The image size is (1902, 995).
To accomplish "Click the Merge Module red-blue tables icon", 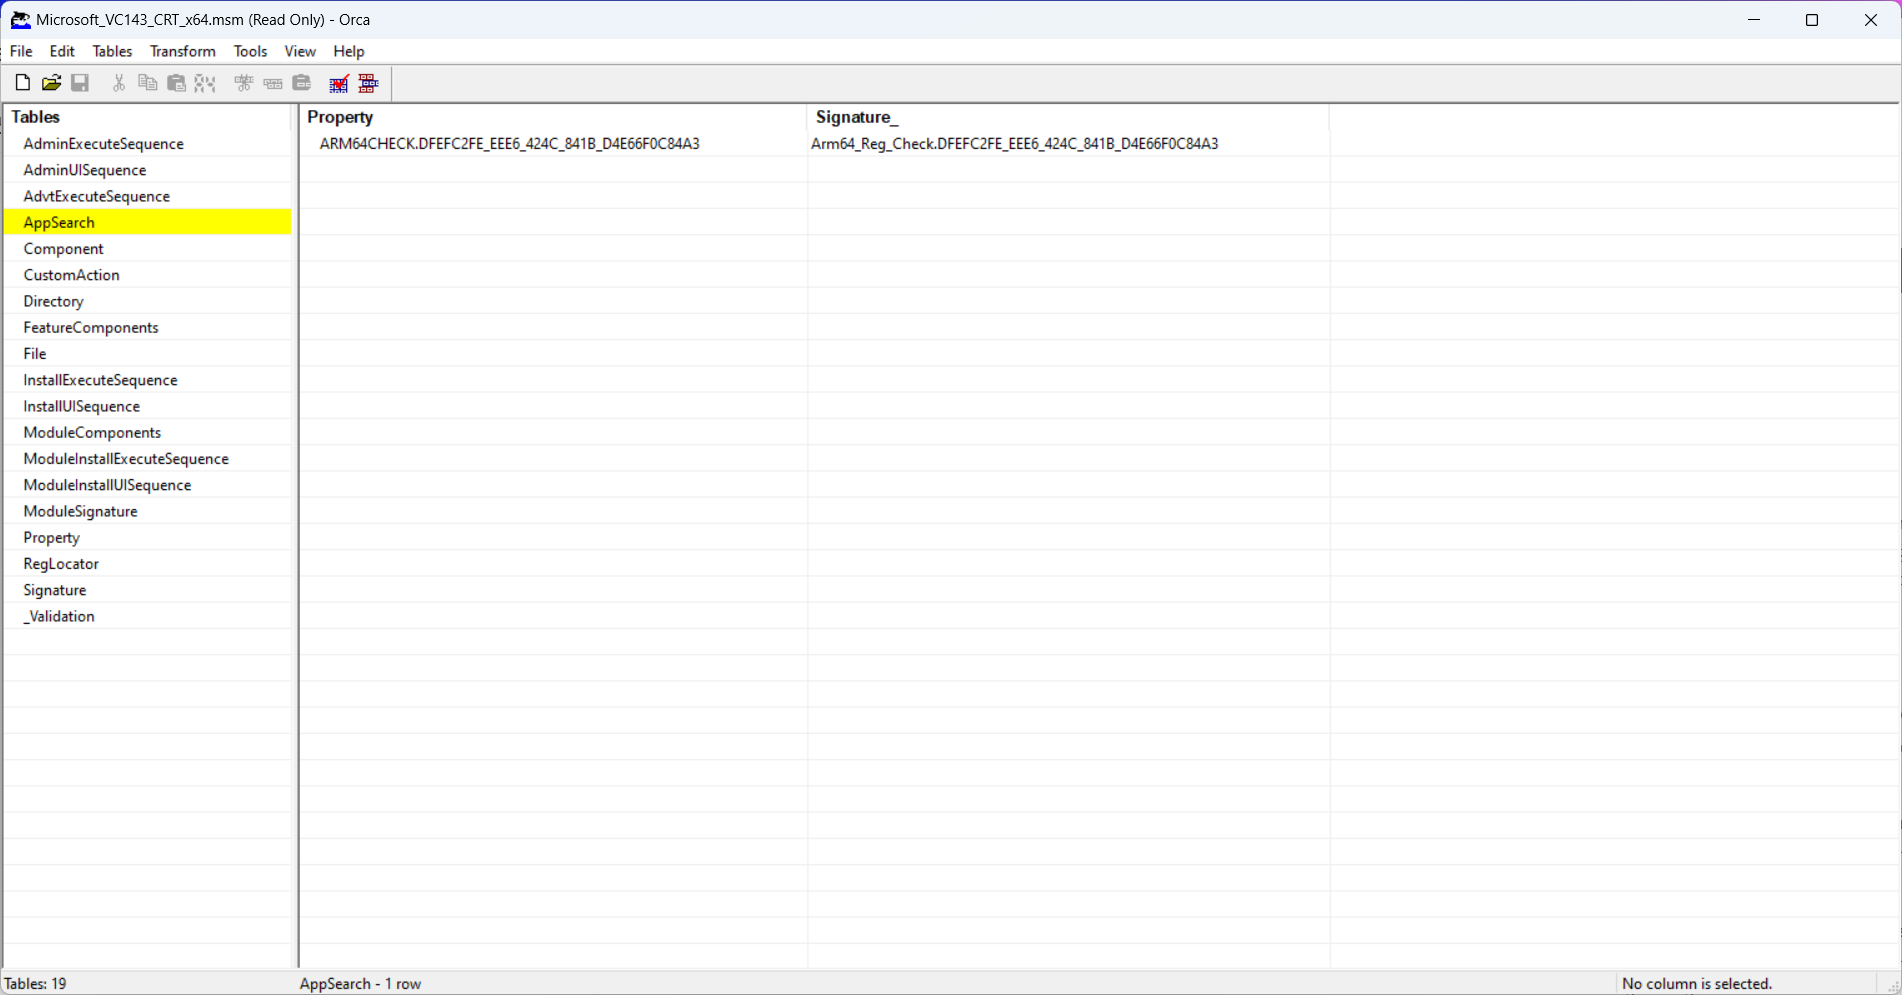I will [x=368, y=83].
